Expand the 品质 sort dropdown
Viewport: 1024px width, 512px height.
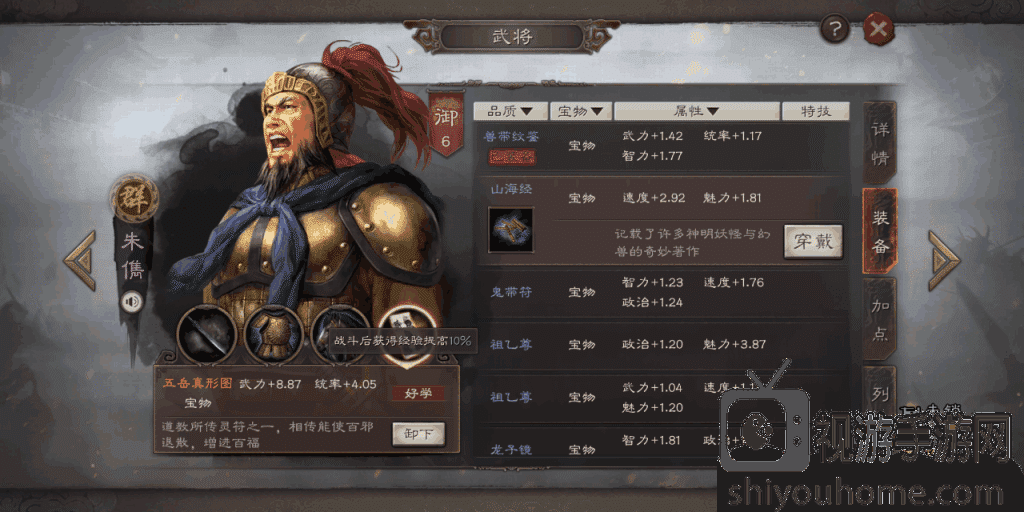[x=510, y=111]
